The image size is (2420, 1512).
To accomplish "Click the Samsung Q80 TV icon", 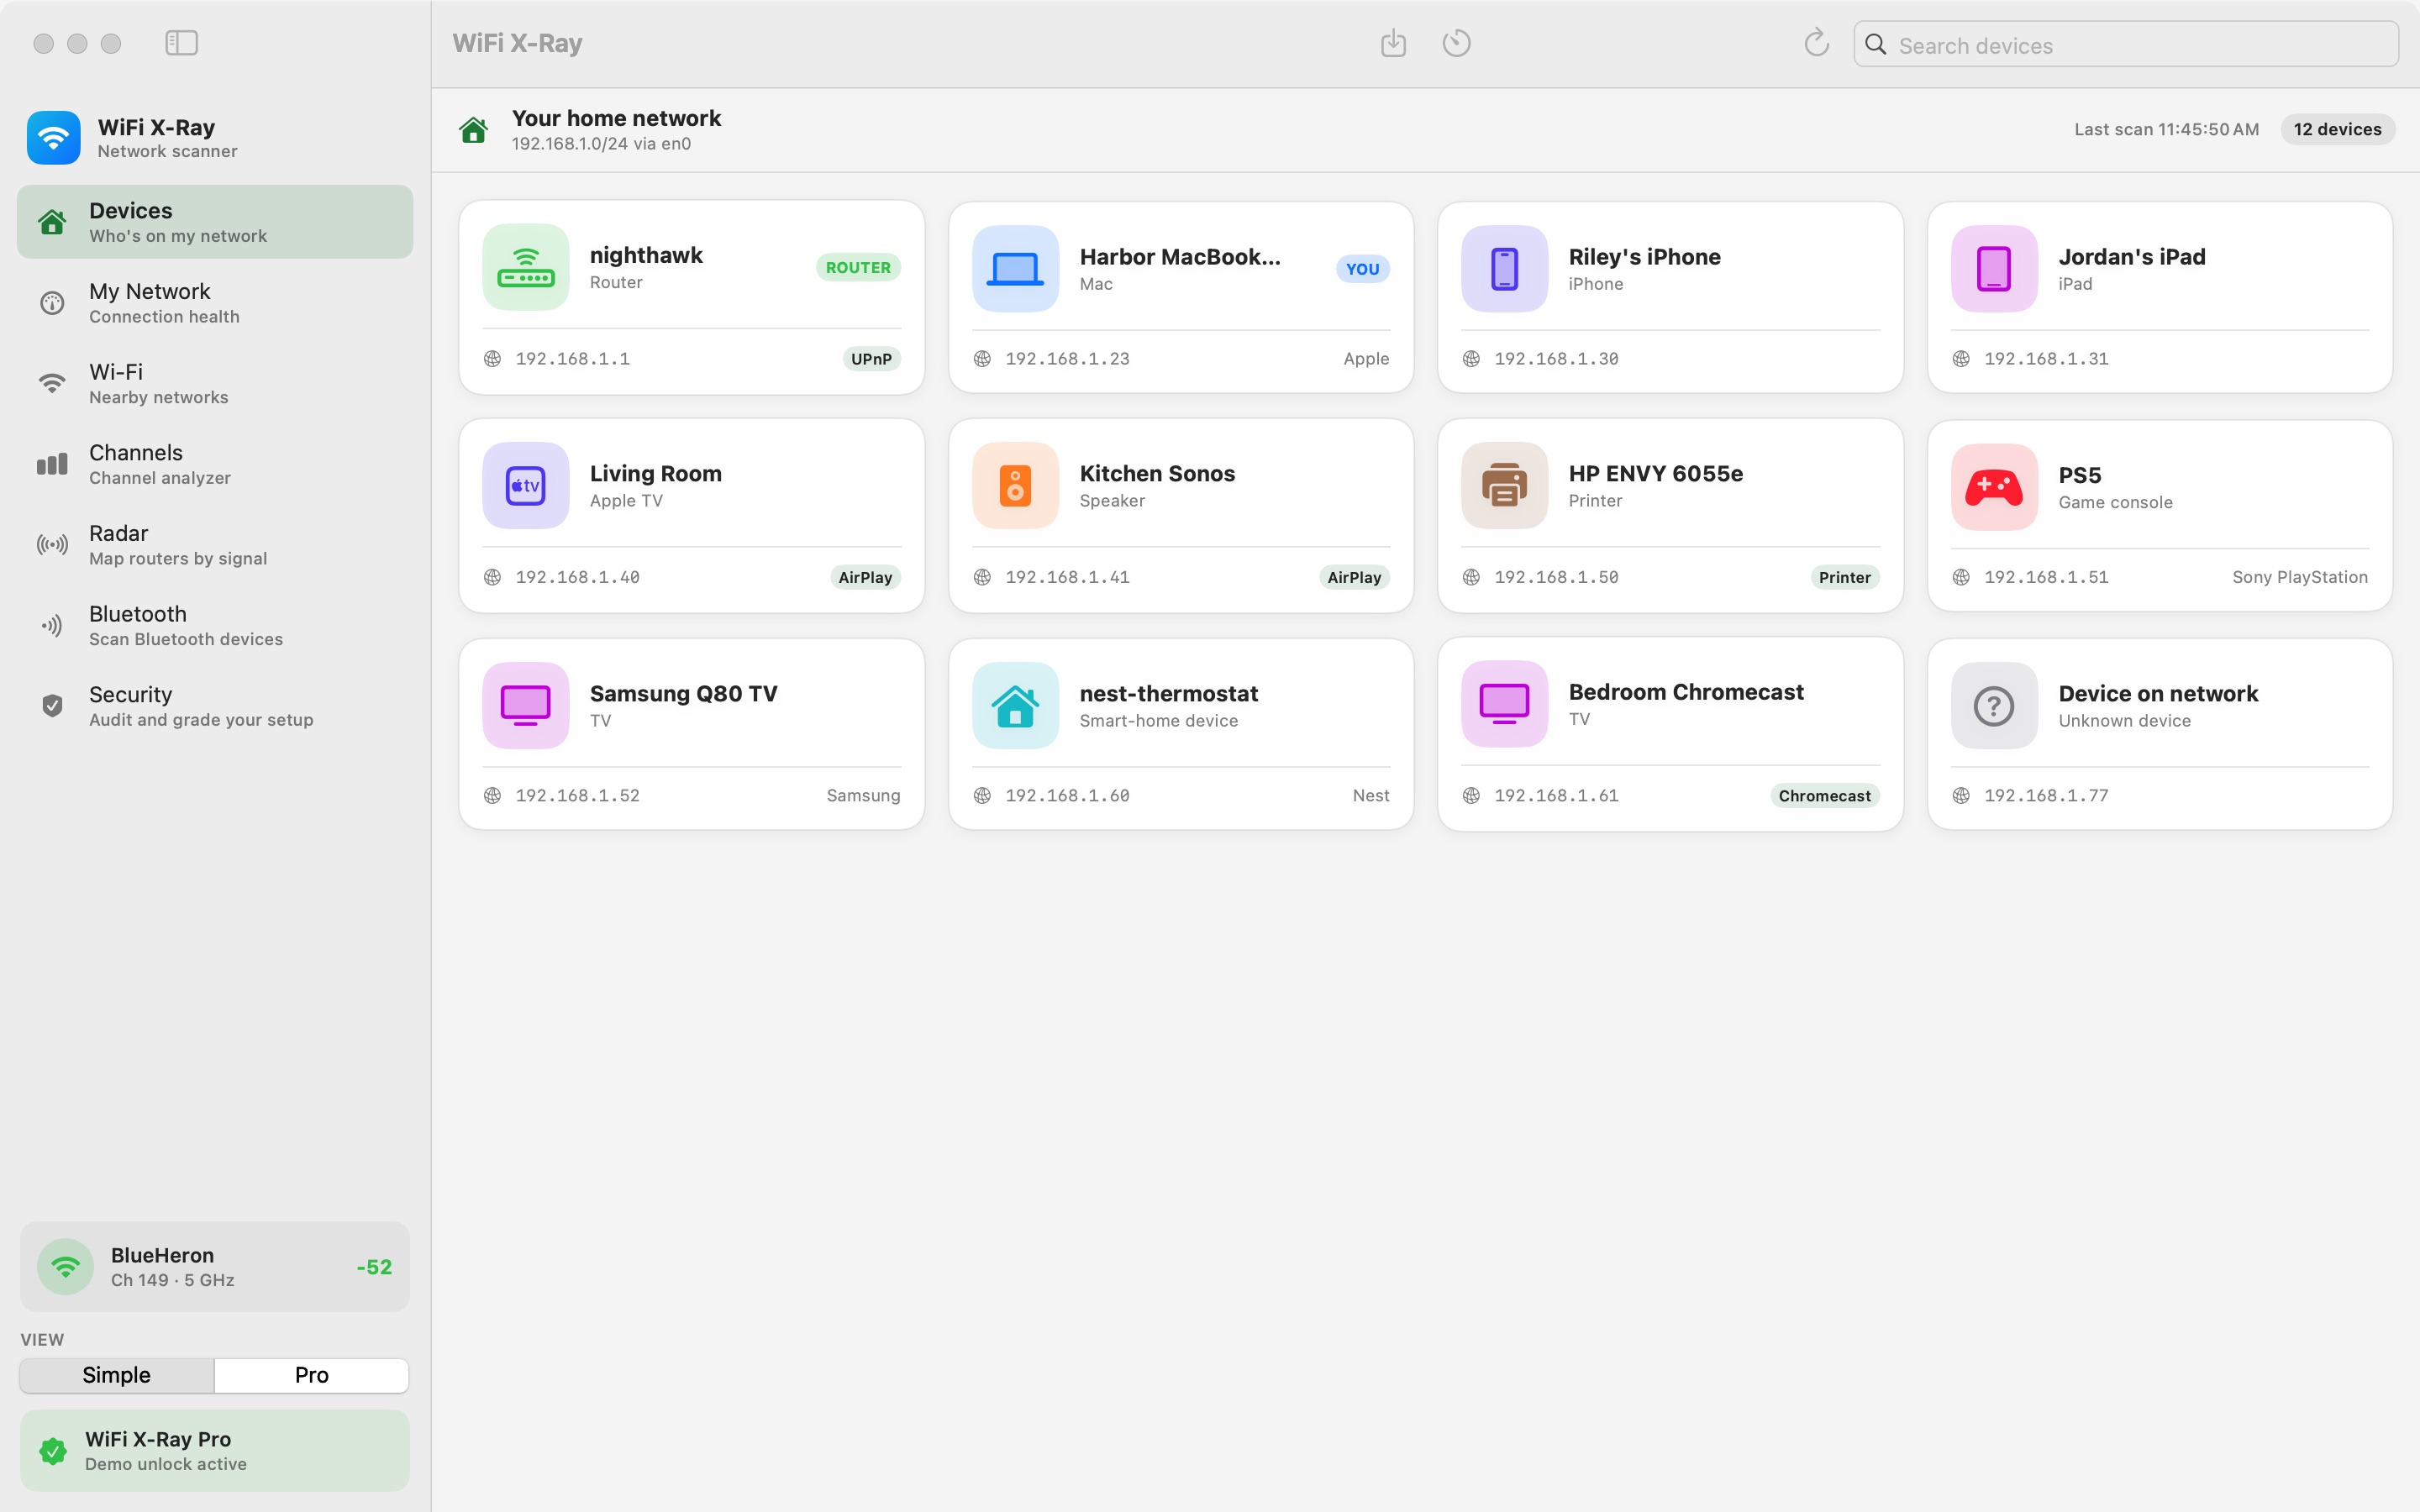I will coord(526,706).
